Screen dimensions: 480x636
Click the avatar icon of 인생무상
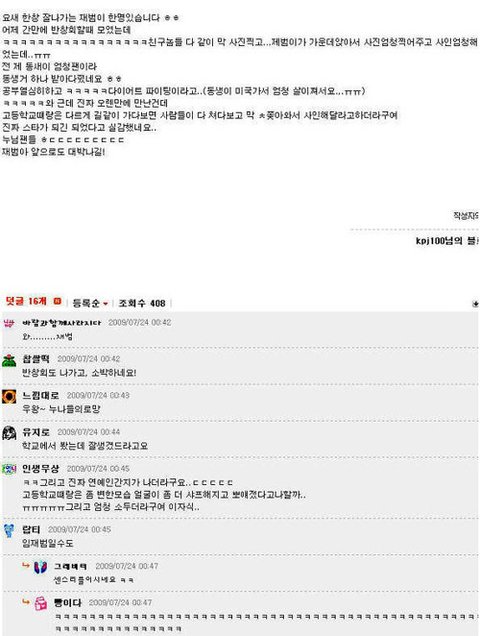pyautogui.click(x=9, y=469)
